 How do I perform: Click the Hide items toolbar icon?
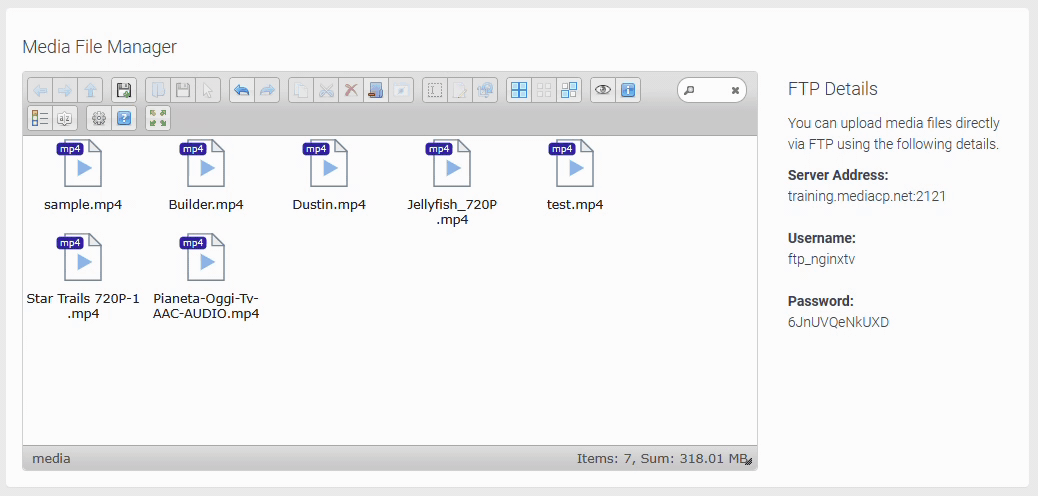(401, 90)
